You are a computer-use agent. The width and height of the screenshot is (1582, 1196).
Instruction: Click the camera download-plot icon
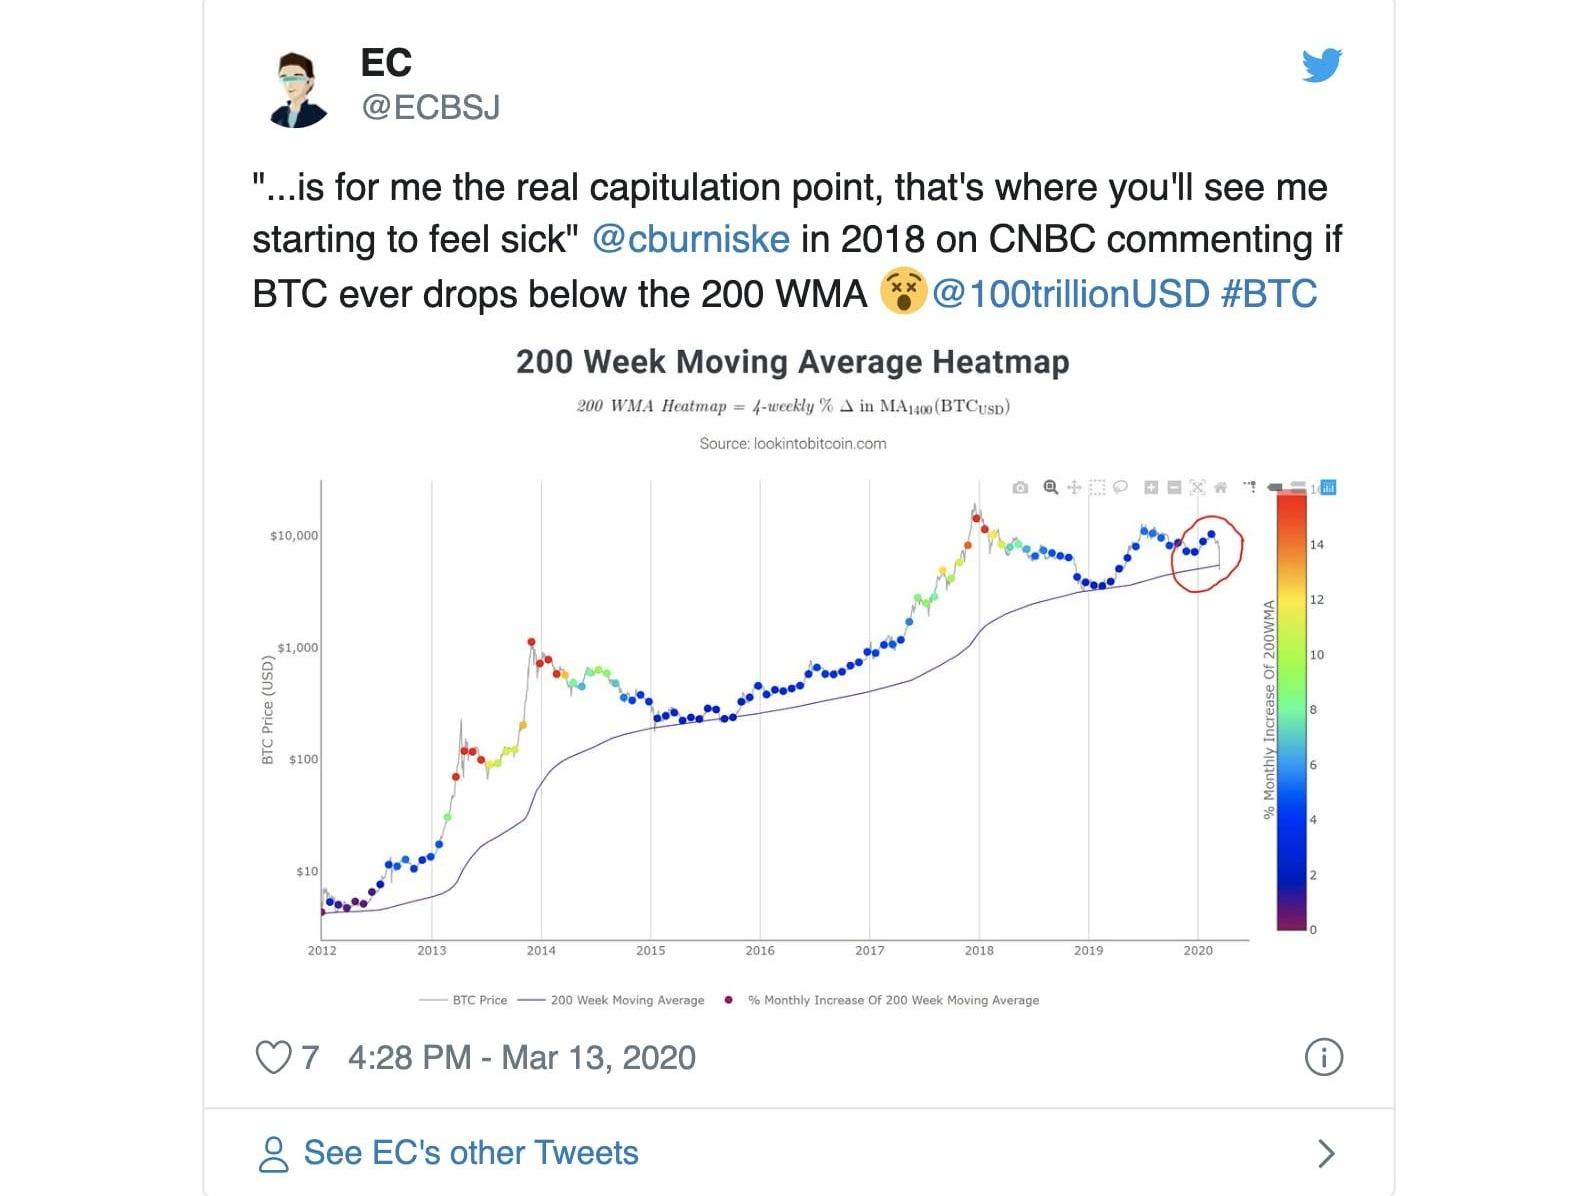pos(1020,487)
